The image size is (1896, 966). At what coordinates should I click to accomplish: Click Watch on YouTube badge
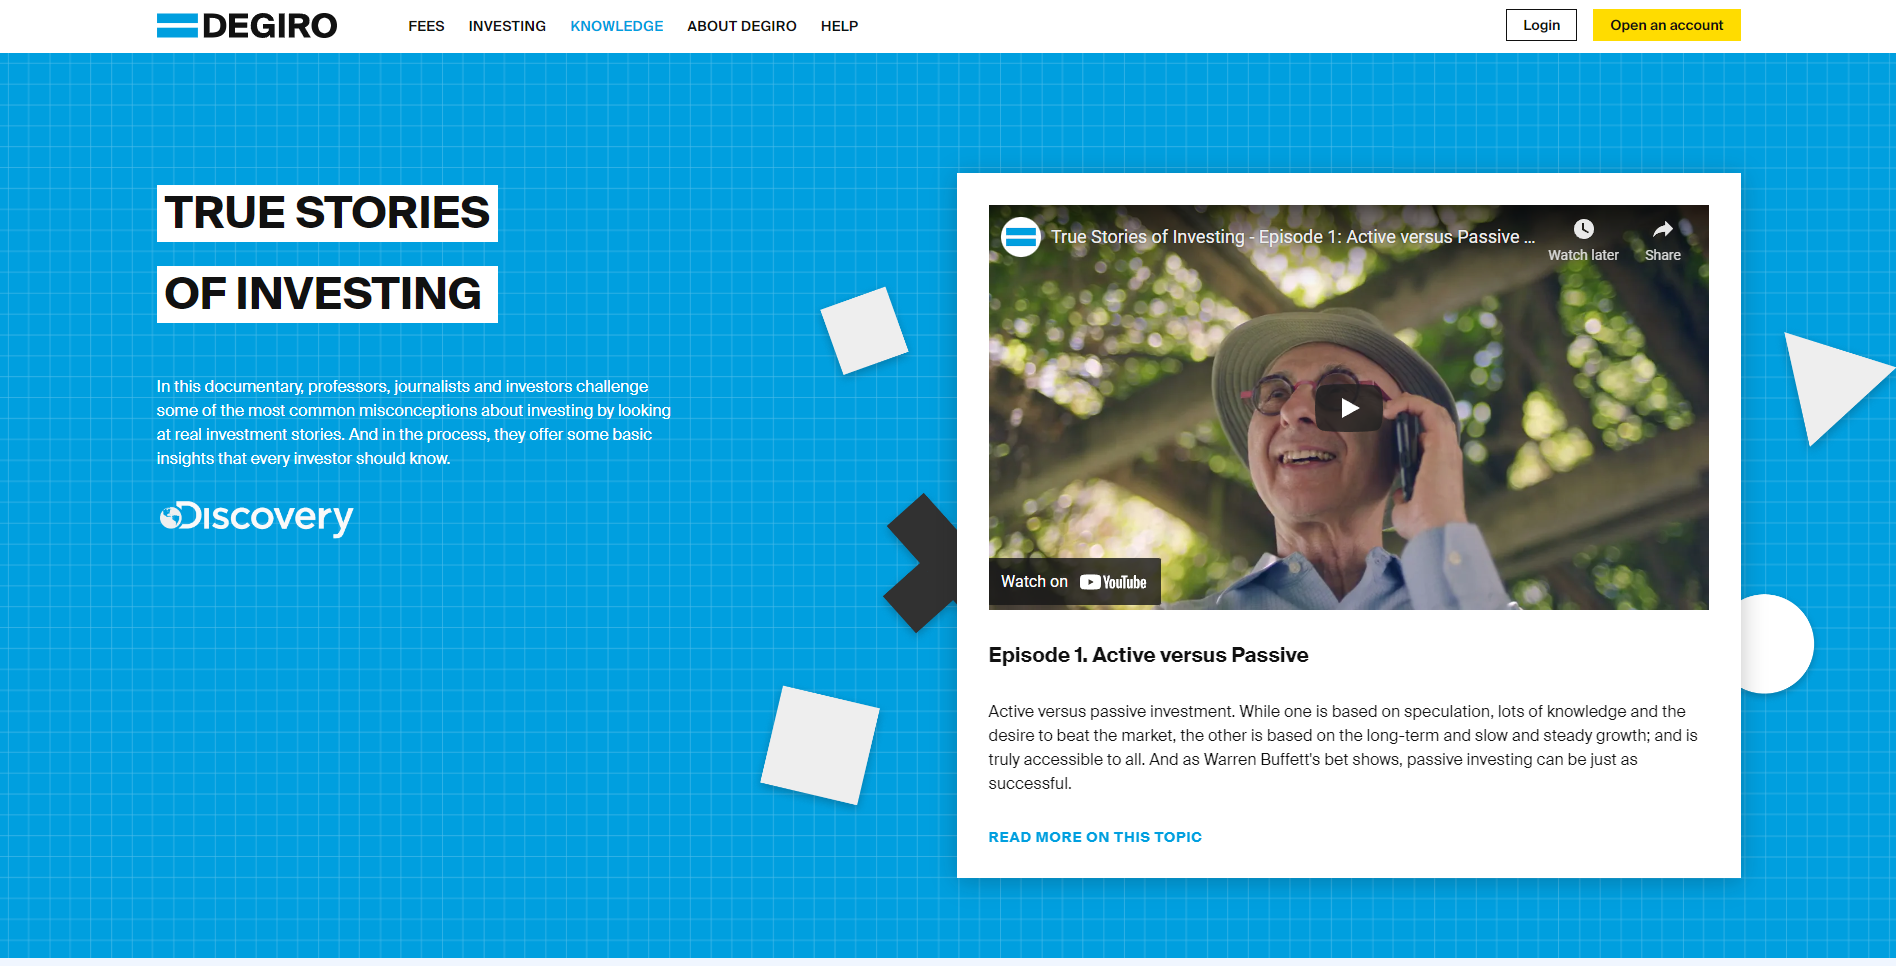1074,582
